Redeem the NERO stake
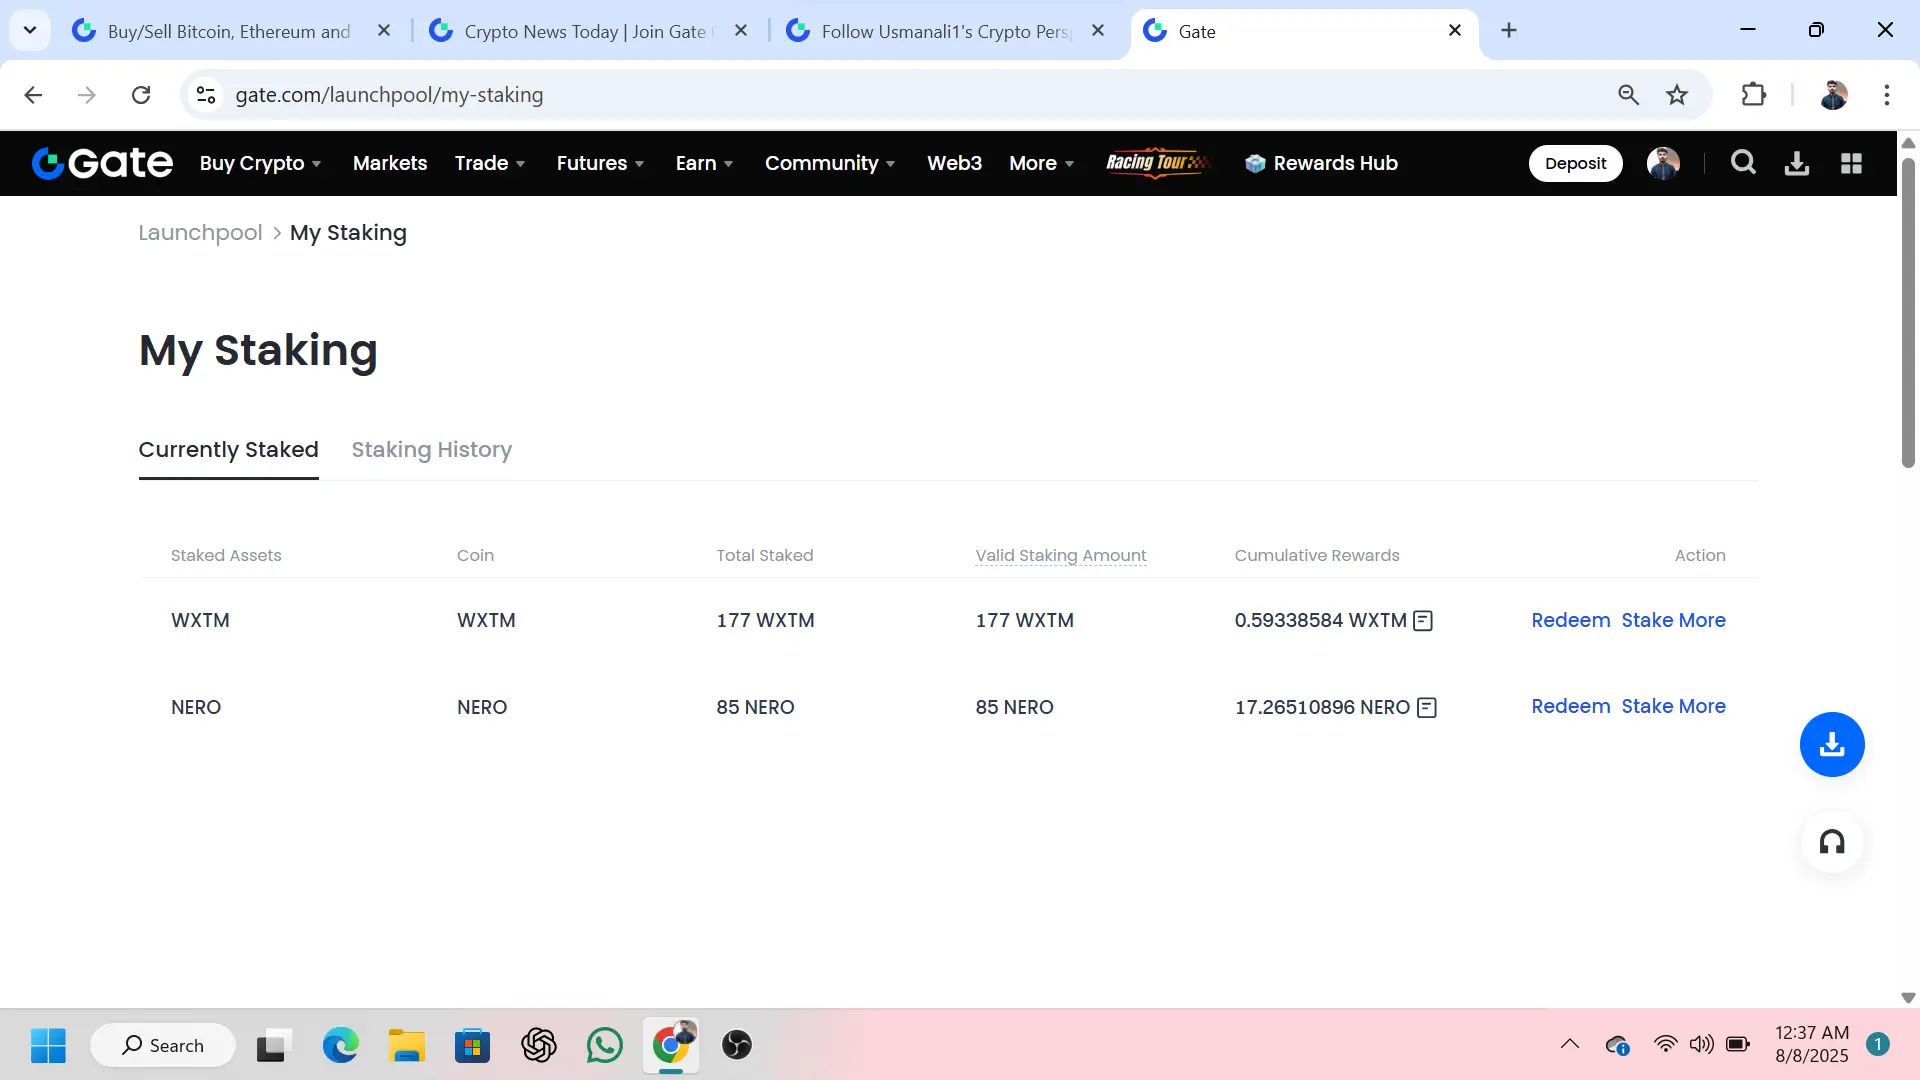Viewport: 1920px width, 1080px height. pyautogui.click(x=1570, y=706)
